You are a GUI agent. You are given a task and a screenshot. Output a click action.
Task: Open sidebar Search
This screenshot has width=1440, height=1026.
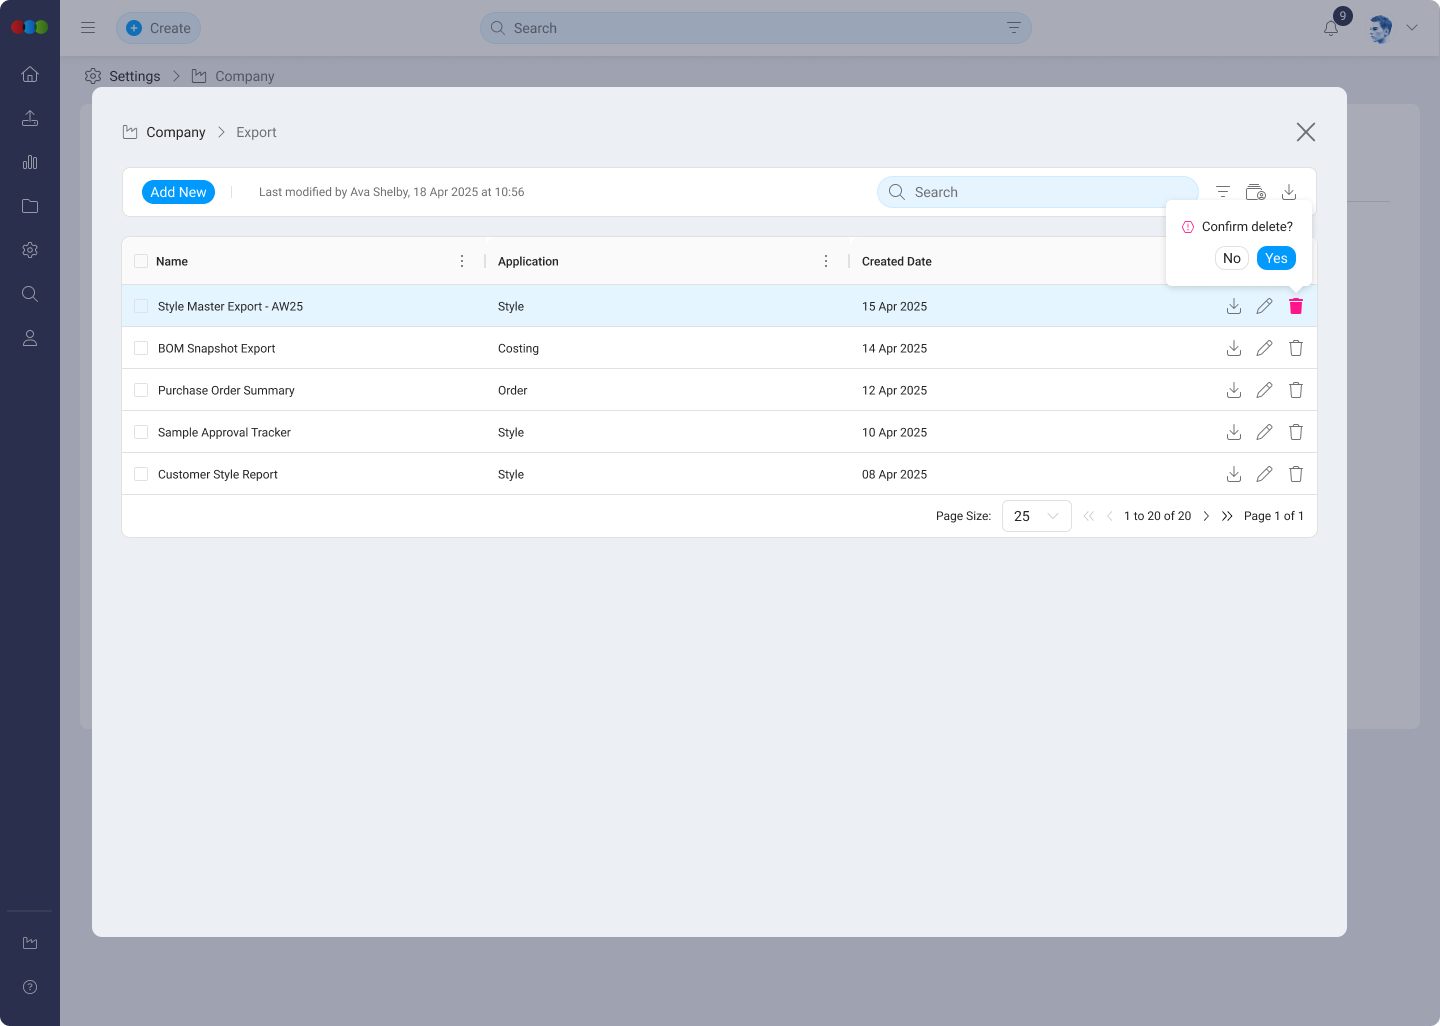[x=29, y=293]
